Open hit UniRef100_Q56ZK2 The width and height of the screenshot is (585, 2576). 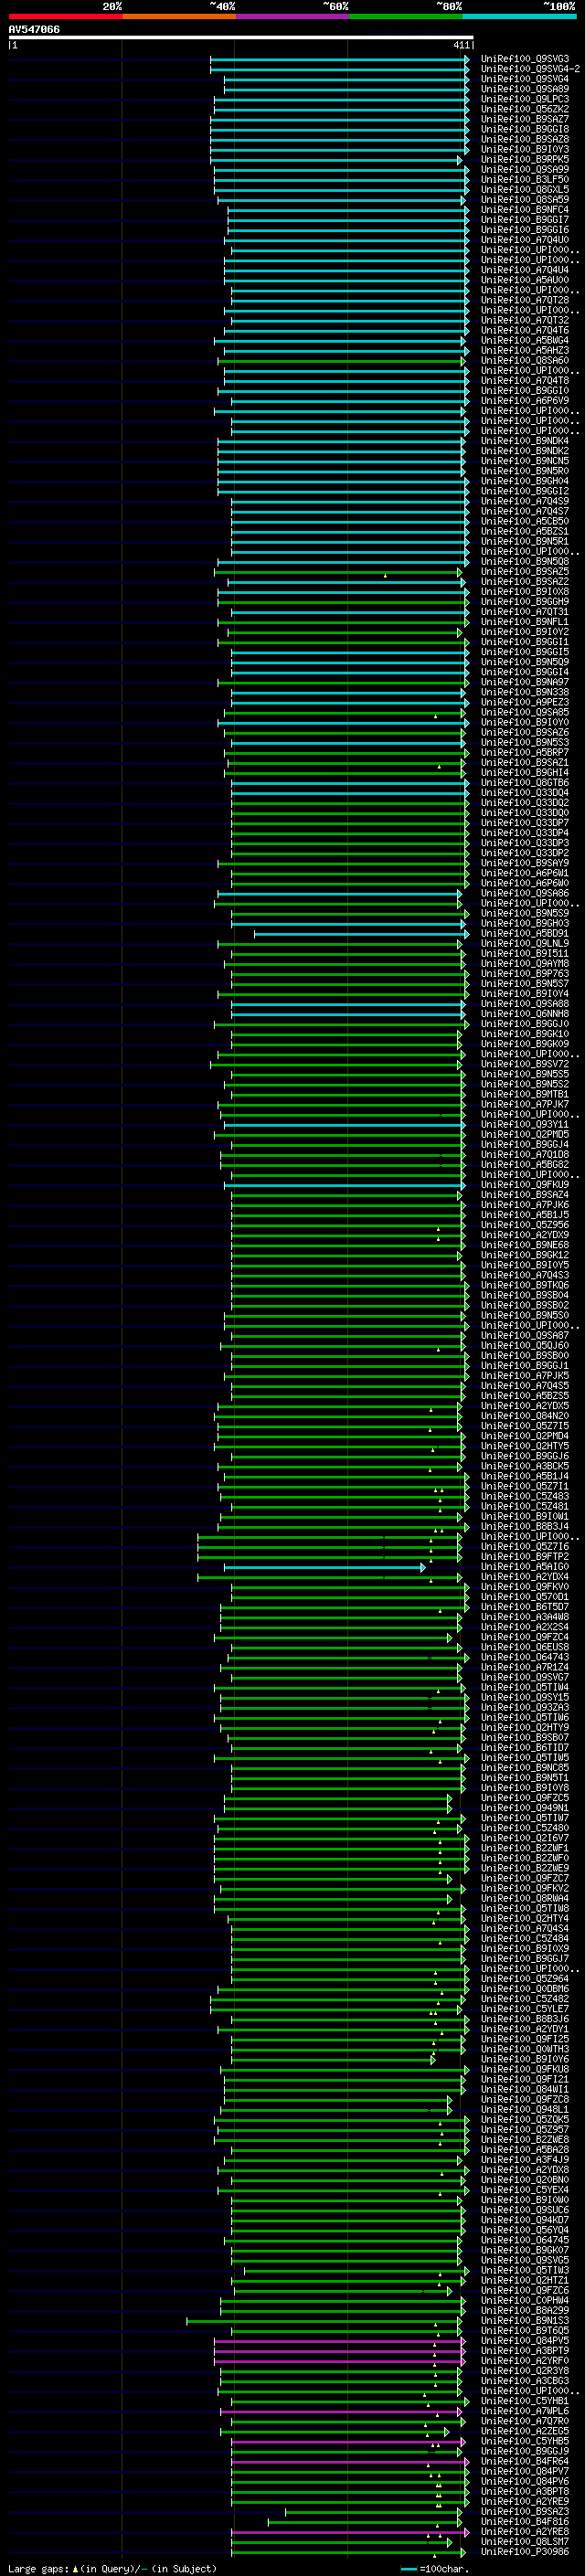point(525,109)
